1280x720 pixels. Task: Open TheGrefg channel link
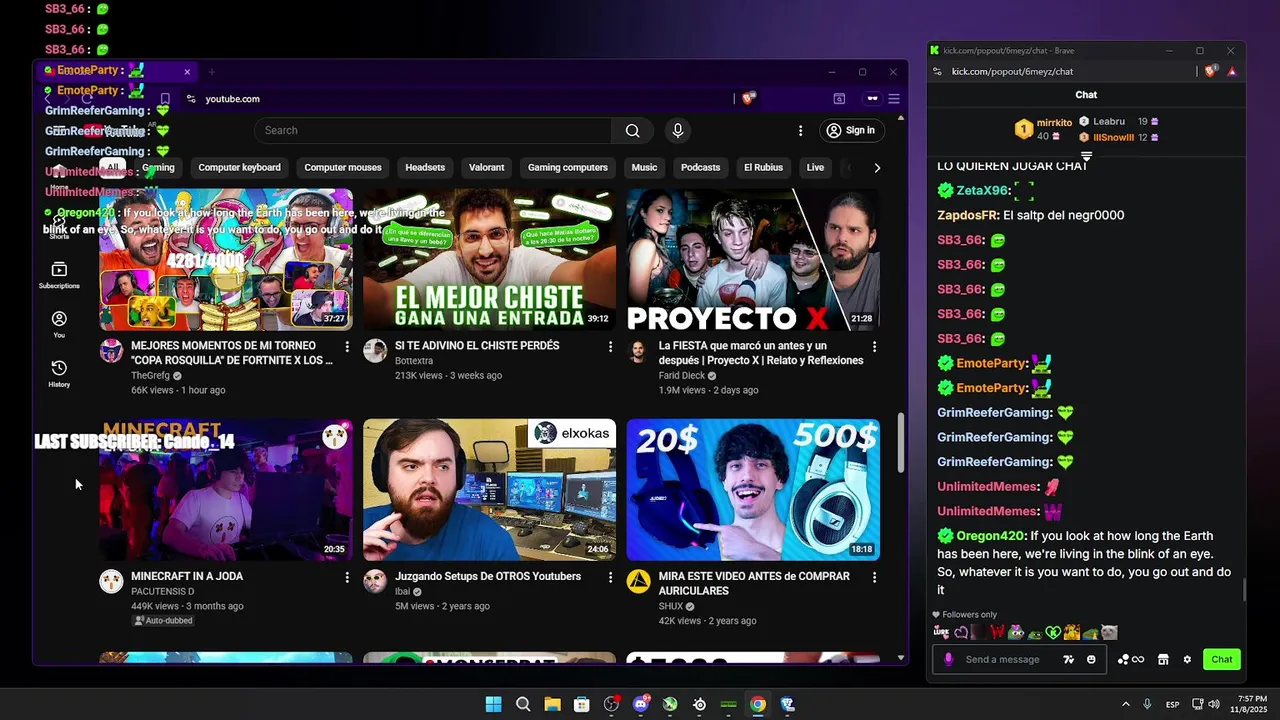151,376
